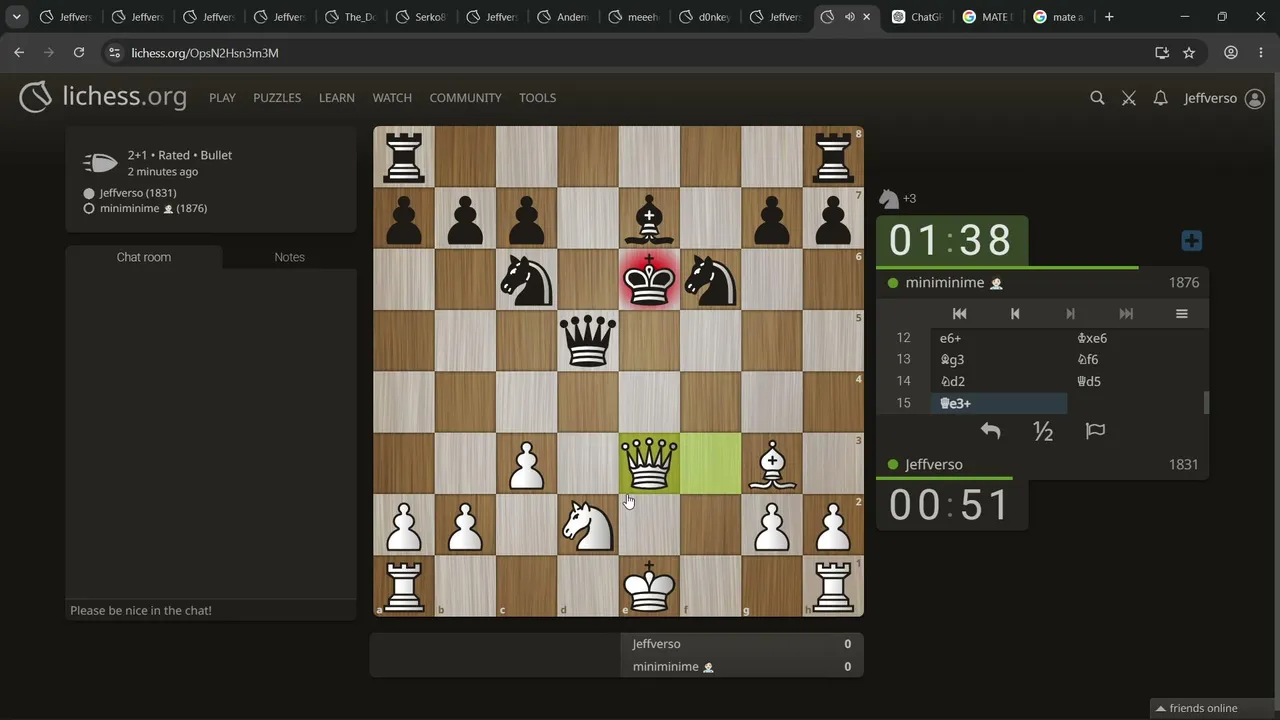1280x720 pixels.
Task: Switch to the ChatGPT browser tab
Action: (917, 17)
